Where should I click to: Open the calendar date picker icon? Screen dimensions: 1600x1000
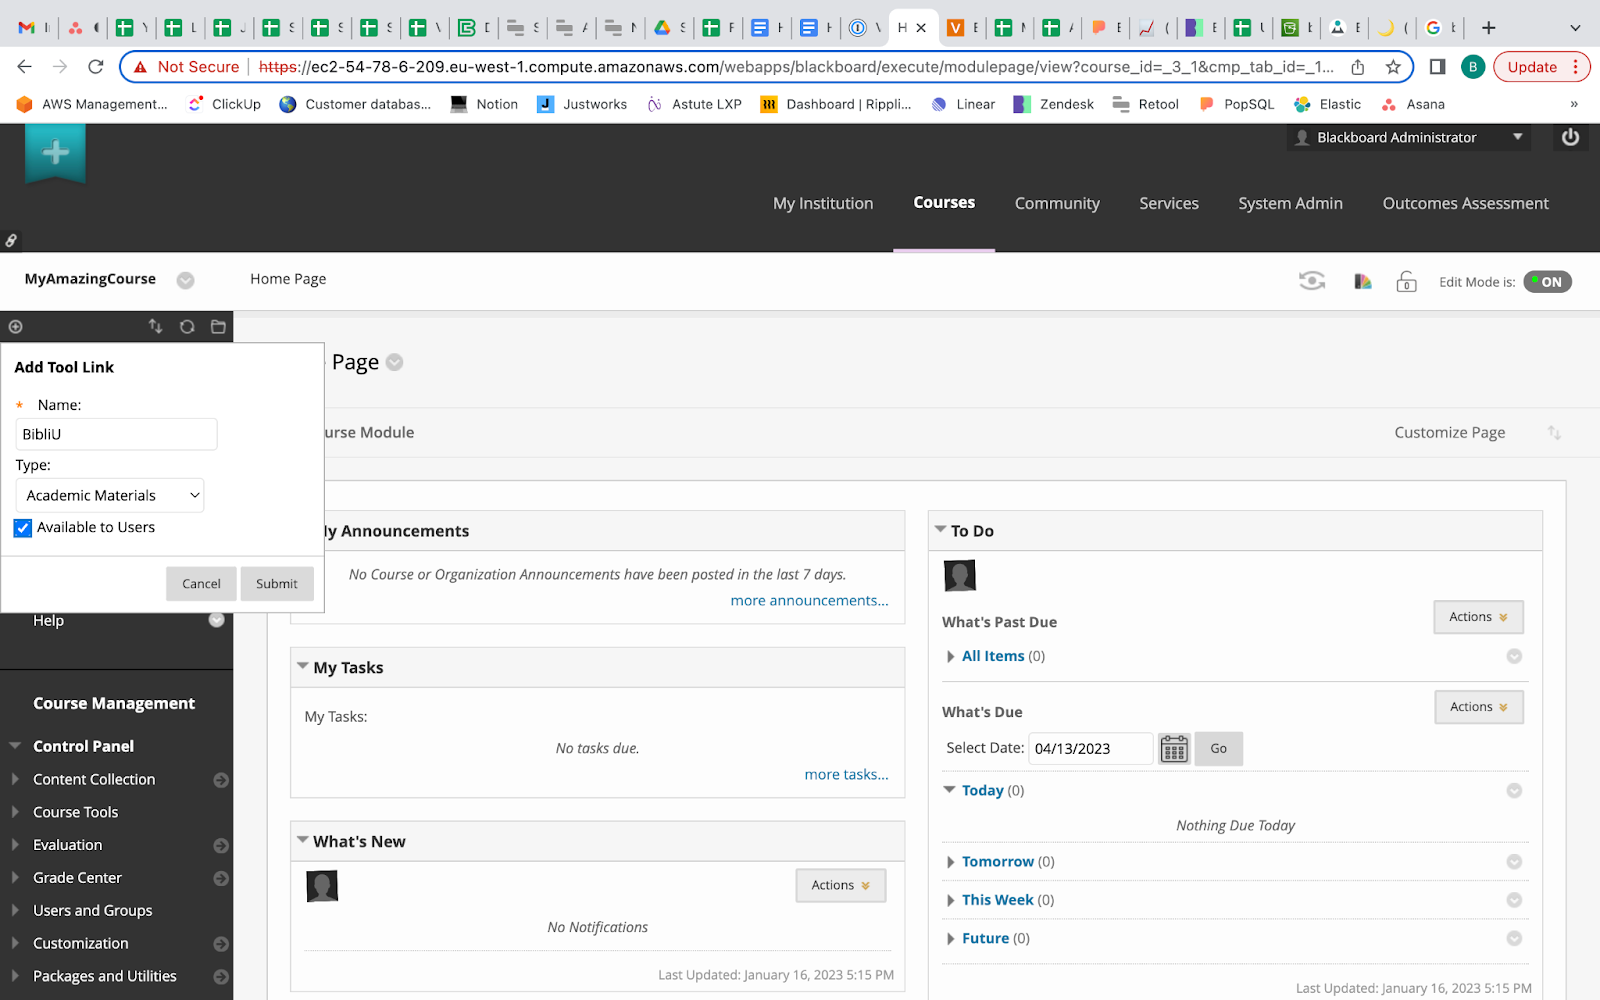pyautogui.click(x=1174, y=749)
